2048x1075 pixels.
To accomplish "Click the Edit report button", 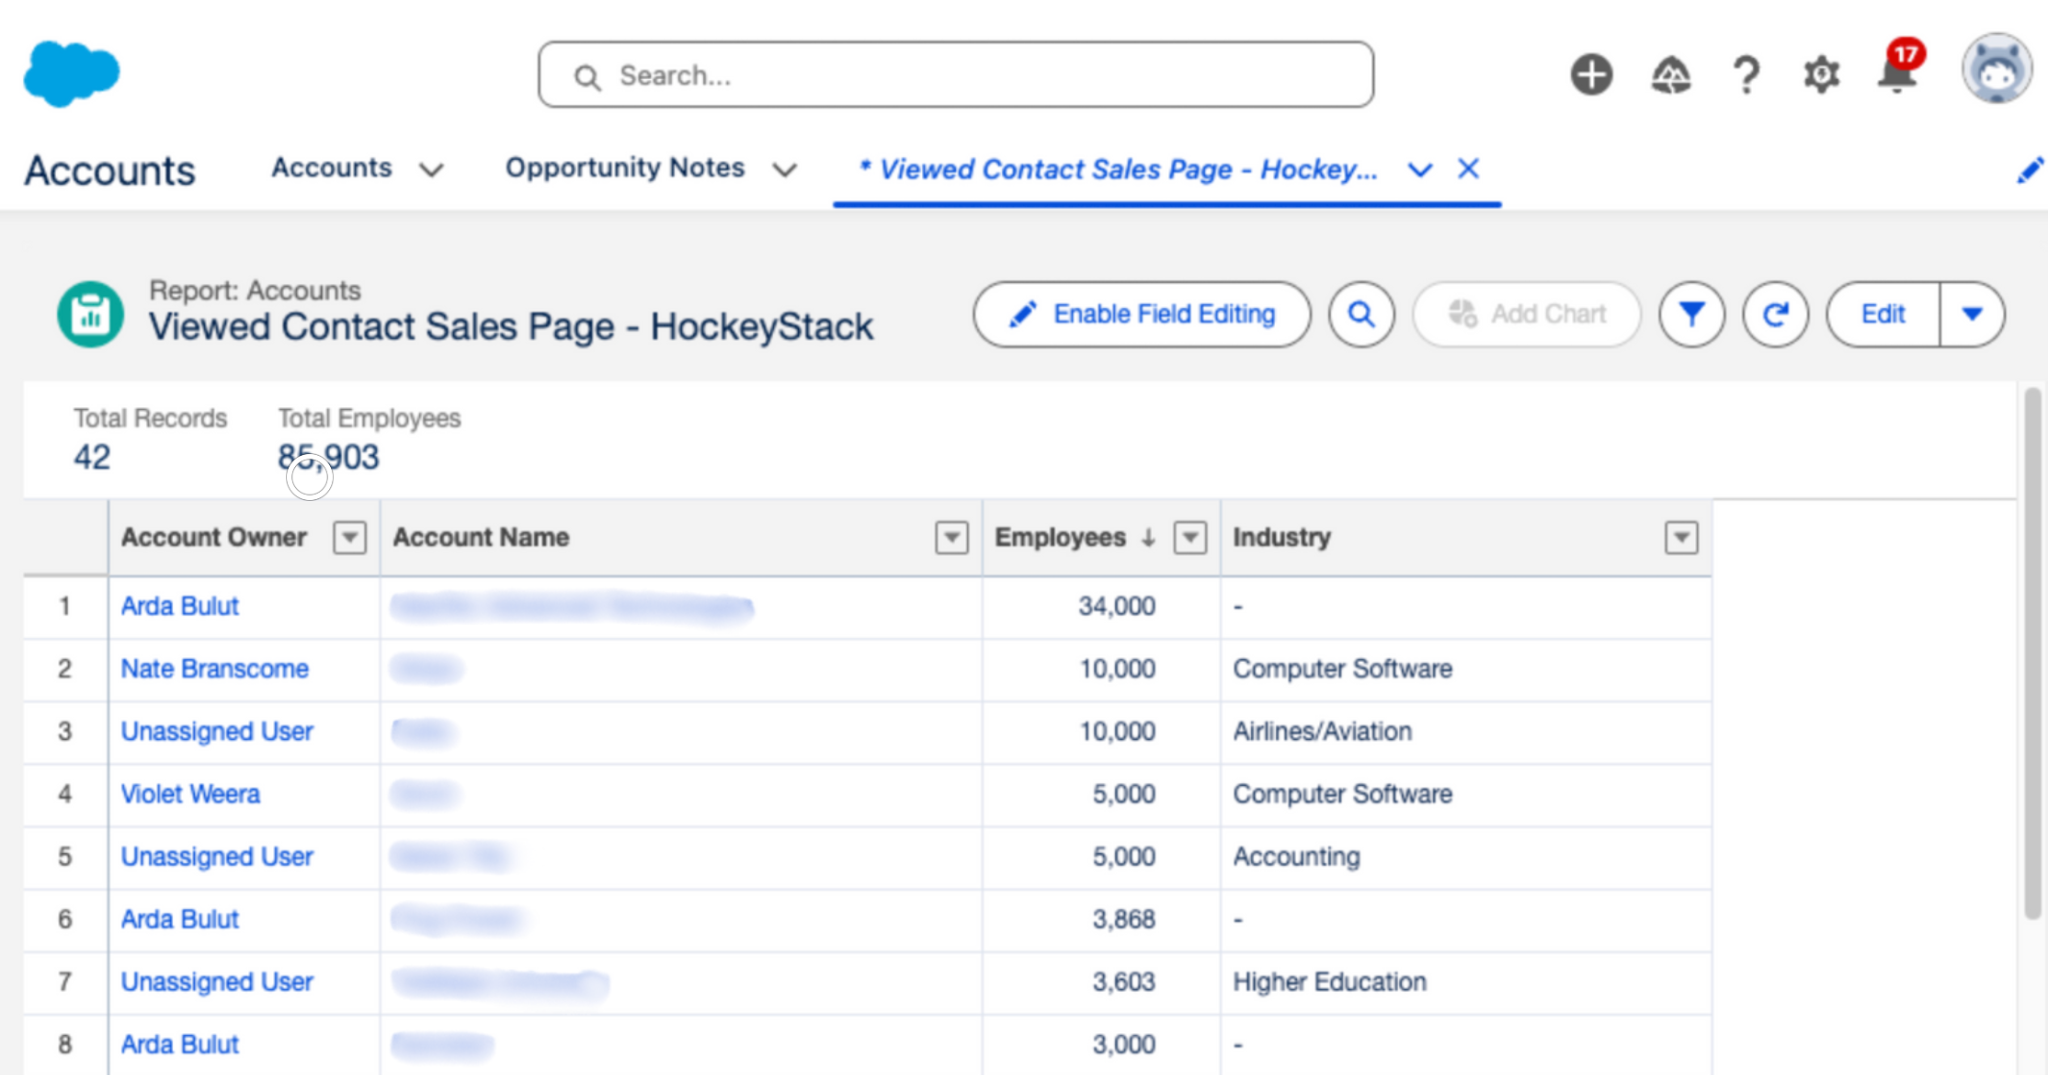I will click(x=1883, y=314).
